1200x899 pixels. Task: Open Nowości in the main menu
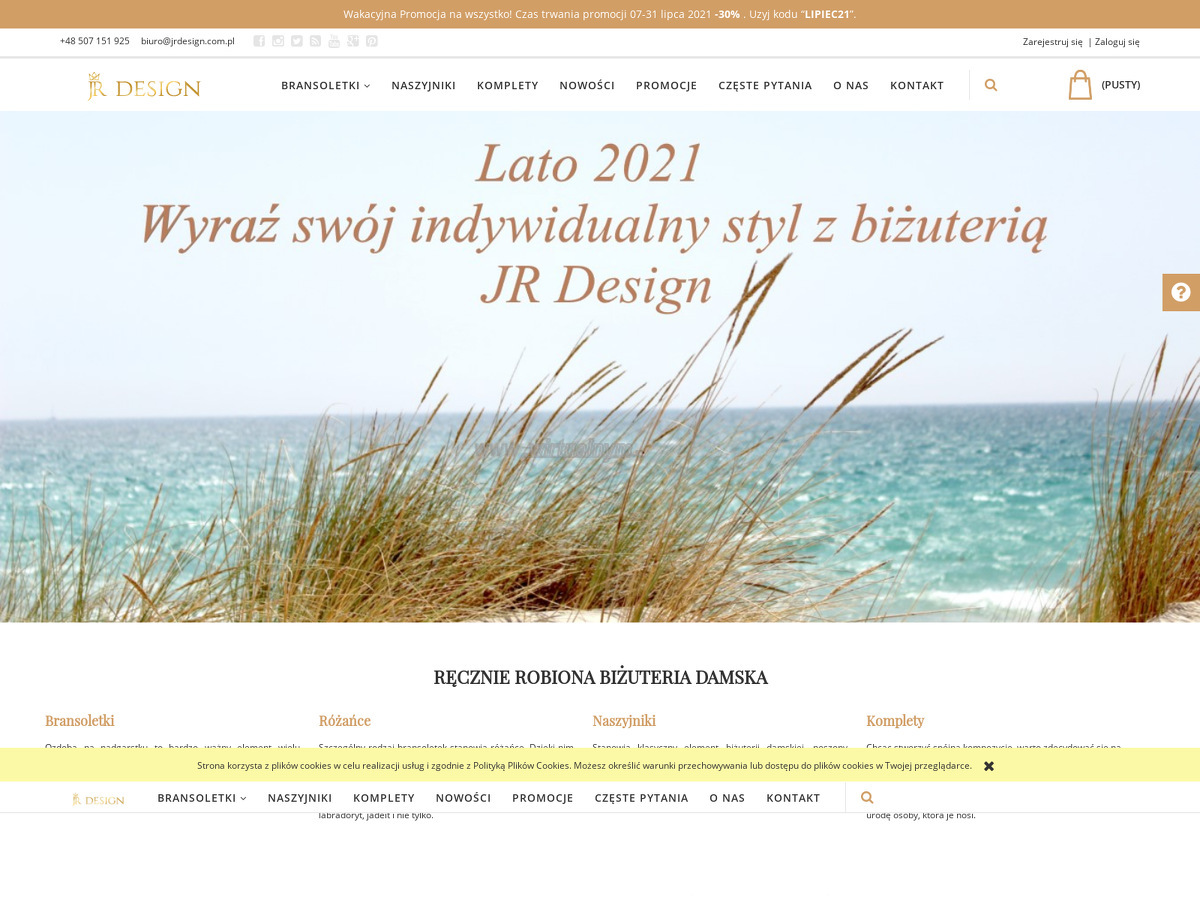coord(587,86)
